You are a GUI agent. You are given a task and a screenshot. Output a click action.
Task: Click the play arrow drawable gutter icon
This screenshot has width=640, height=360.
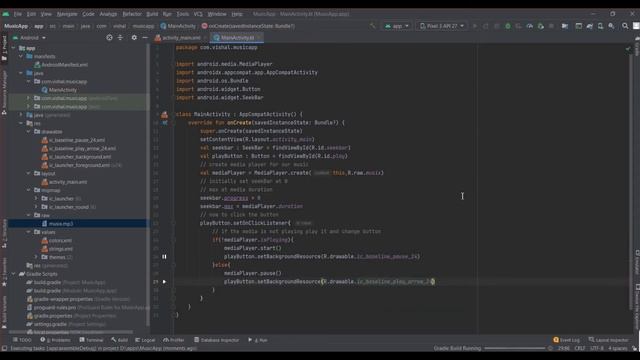(x=164, y=282)
